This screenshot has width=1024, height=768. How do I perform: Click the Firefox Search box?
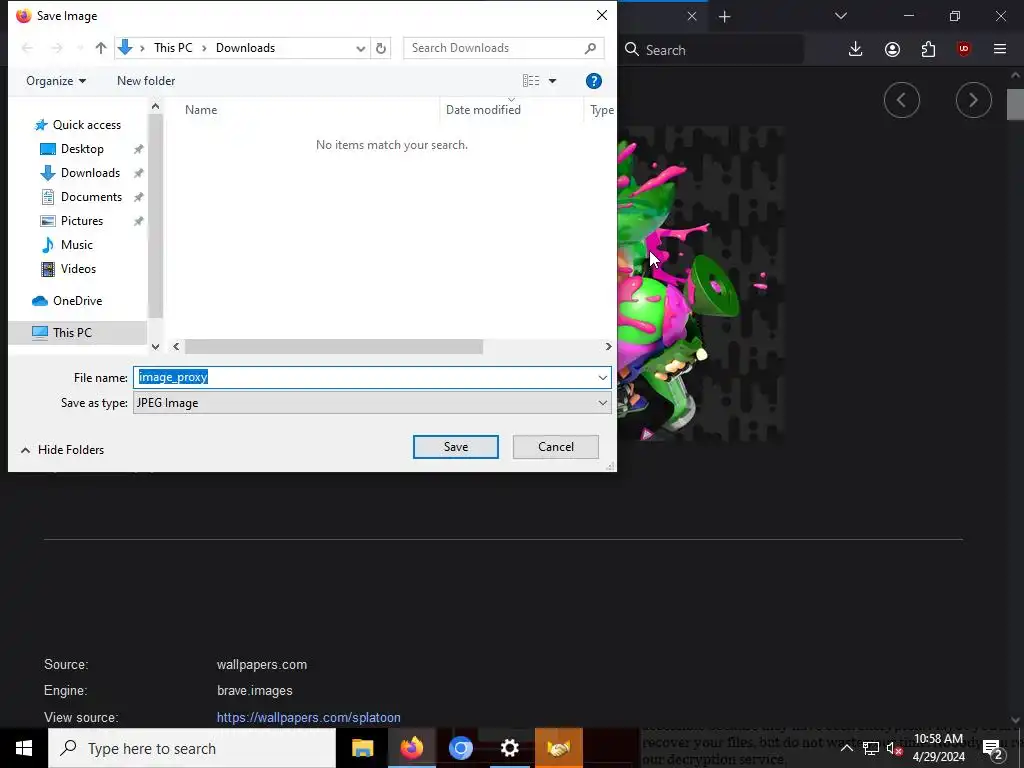[712, 50]
